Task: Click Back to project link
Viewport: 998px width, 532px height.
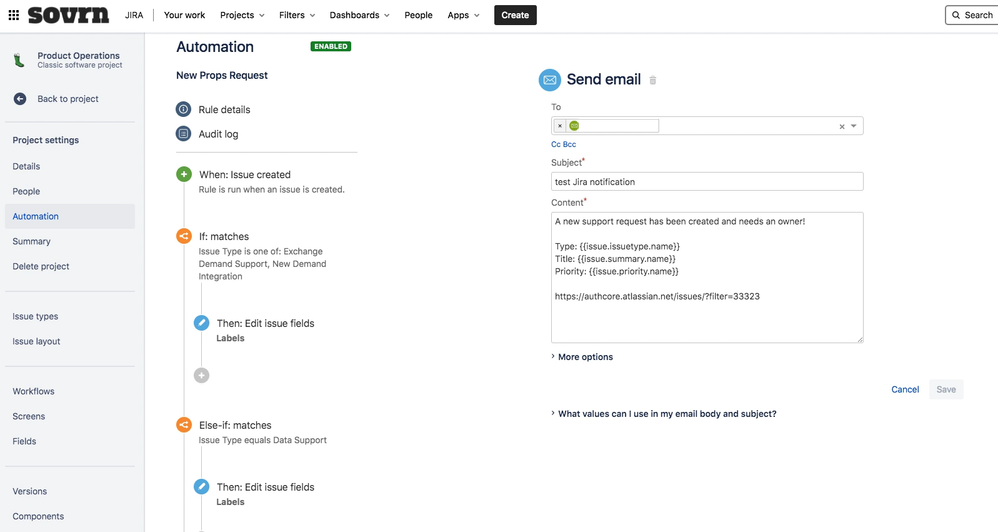Action: pos(67,99)
